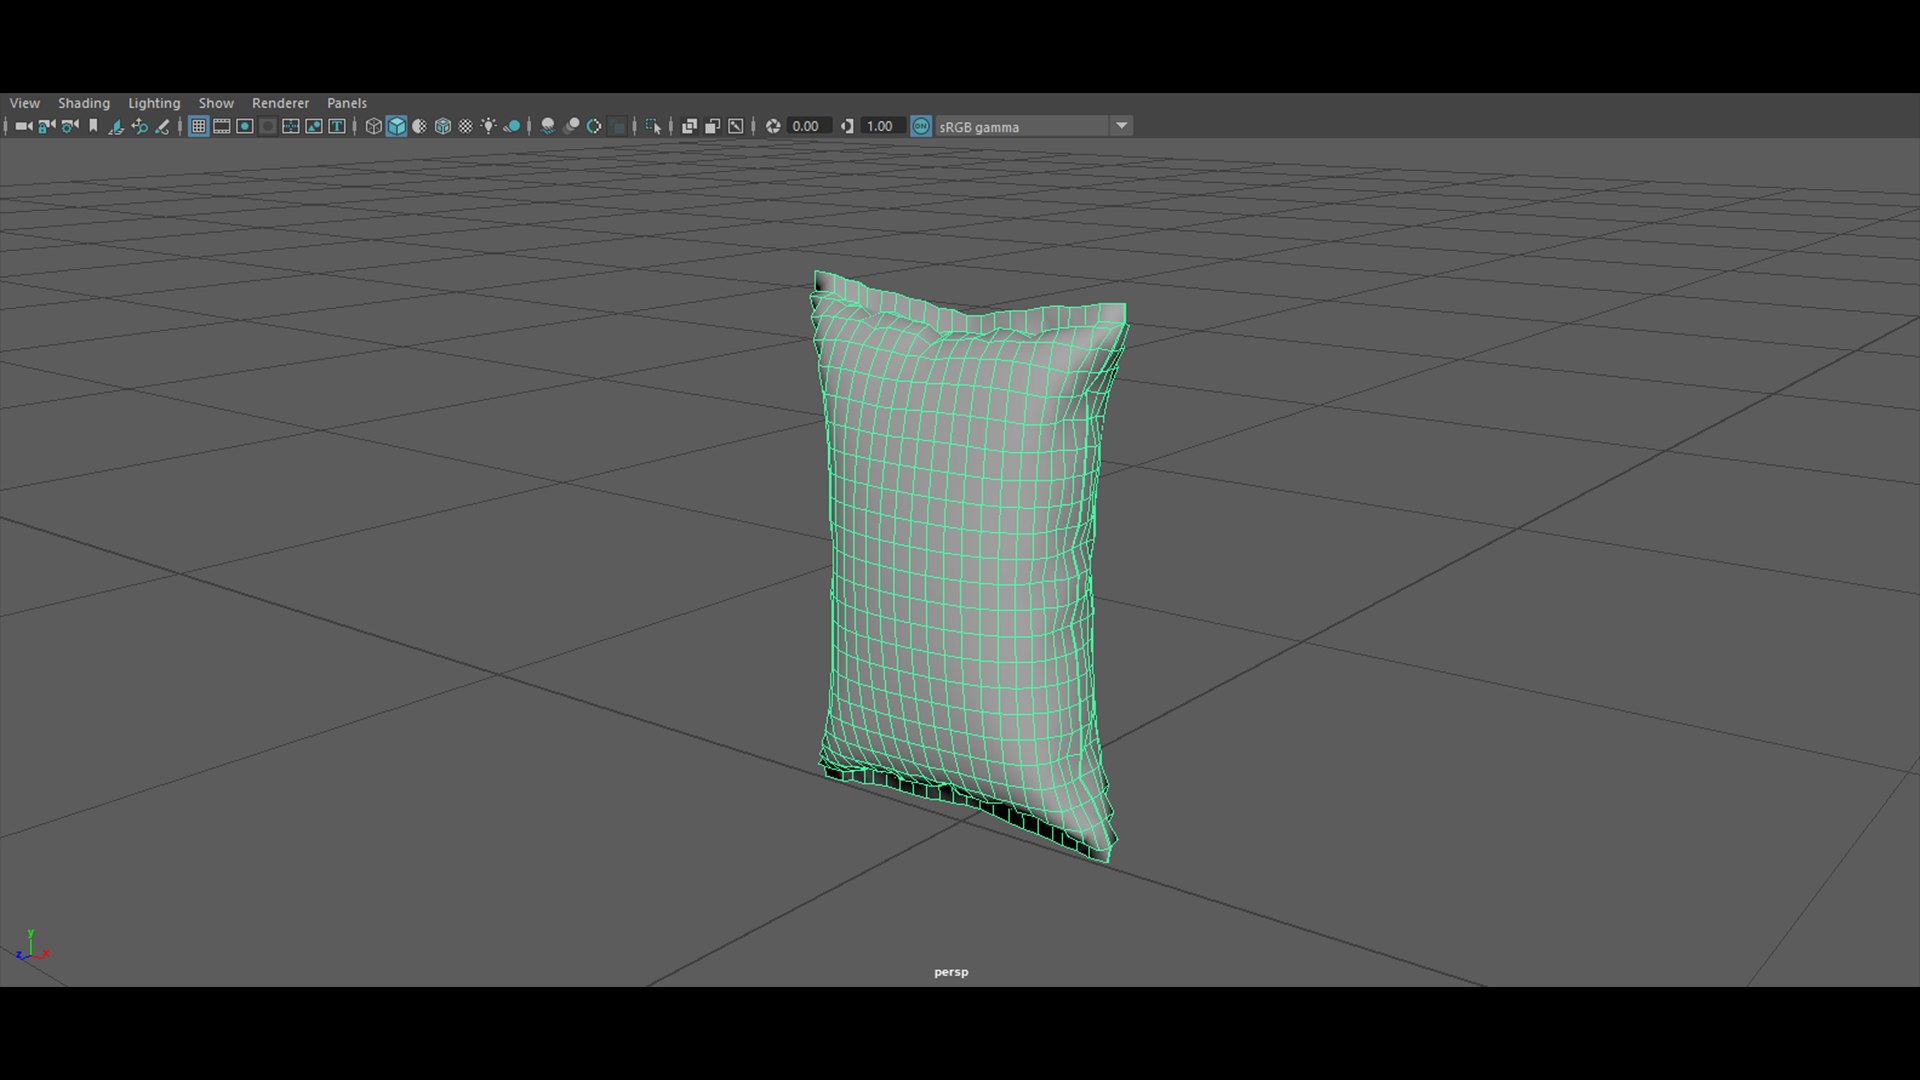Toggle X-Ray Active Components icon
The image size is (1920, 1080).
(x=712, y=126)
